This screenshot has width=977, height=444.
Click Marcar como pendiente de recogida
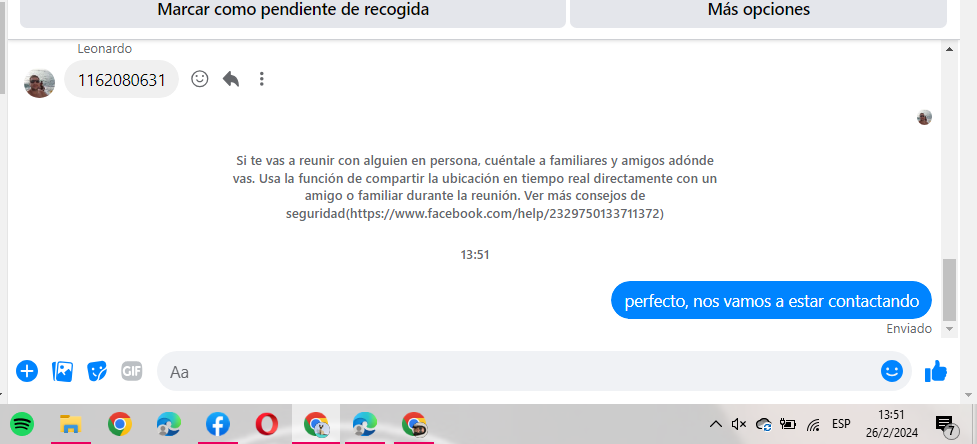coord(293,11)
